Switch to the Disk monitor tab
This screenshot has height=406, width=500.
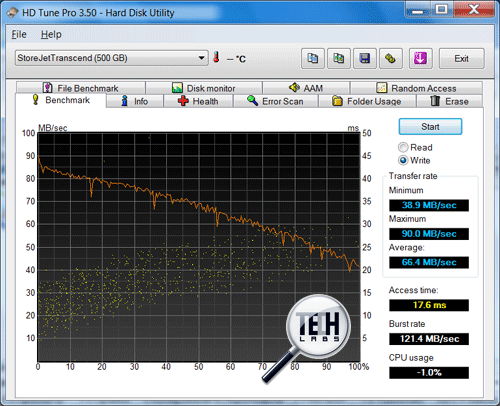pyautogui.click(x=204, y=88)
